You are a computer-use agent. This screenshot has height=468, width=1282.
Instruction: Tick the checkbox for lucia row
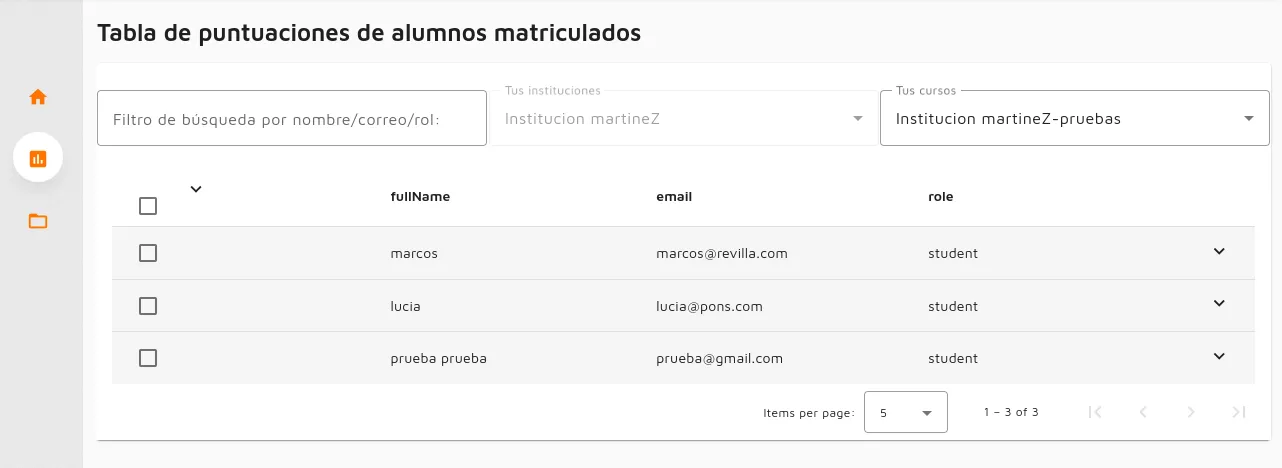point(148,306)
